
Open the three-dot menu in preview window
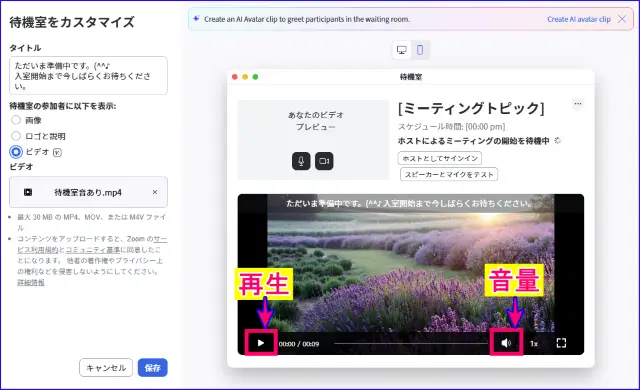[x=578, y=104]
